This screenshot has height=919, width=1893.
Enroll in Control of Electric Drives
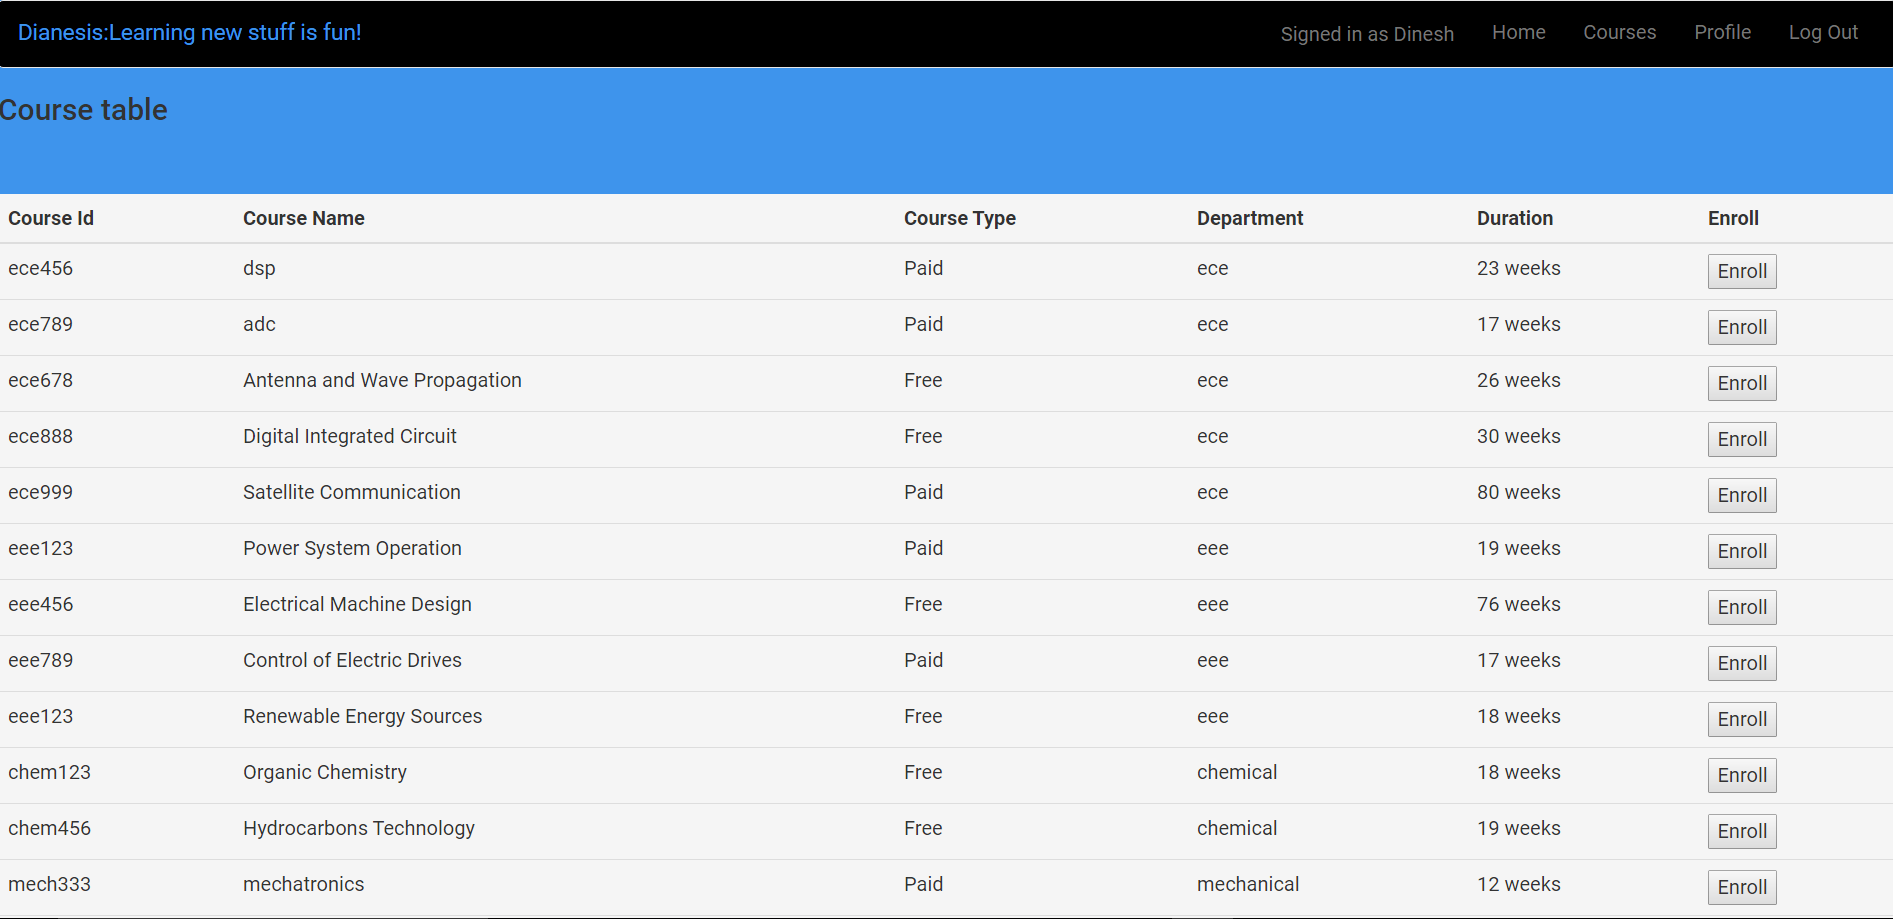(1742, 663)
